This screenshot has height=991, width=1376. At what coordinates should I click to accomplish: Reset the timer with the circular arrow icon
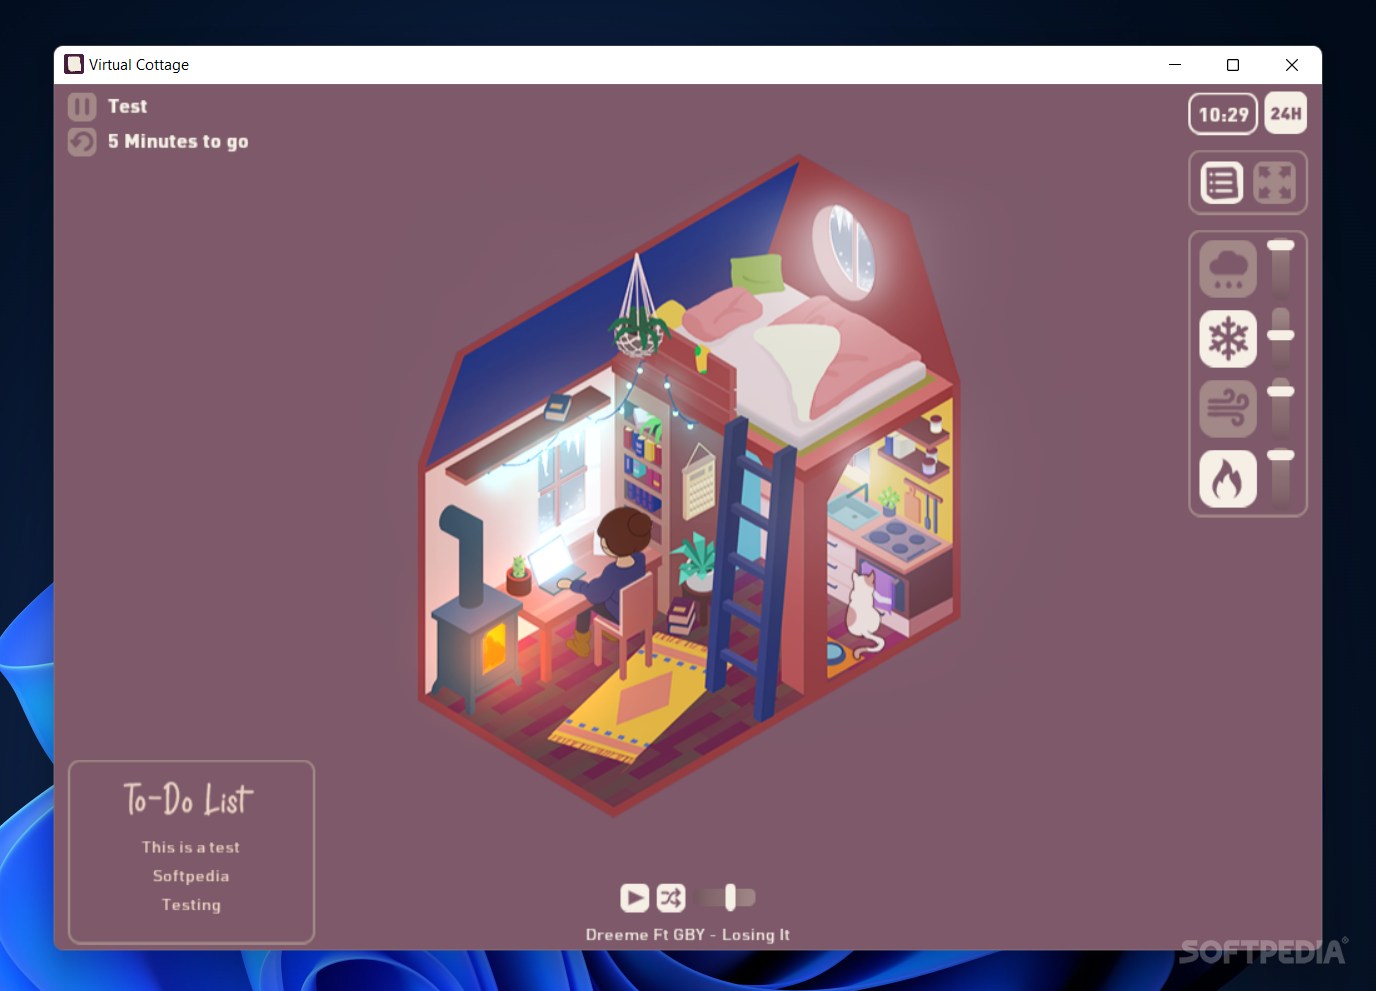82,142
